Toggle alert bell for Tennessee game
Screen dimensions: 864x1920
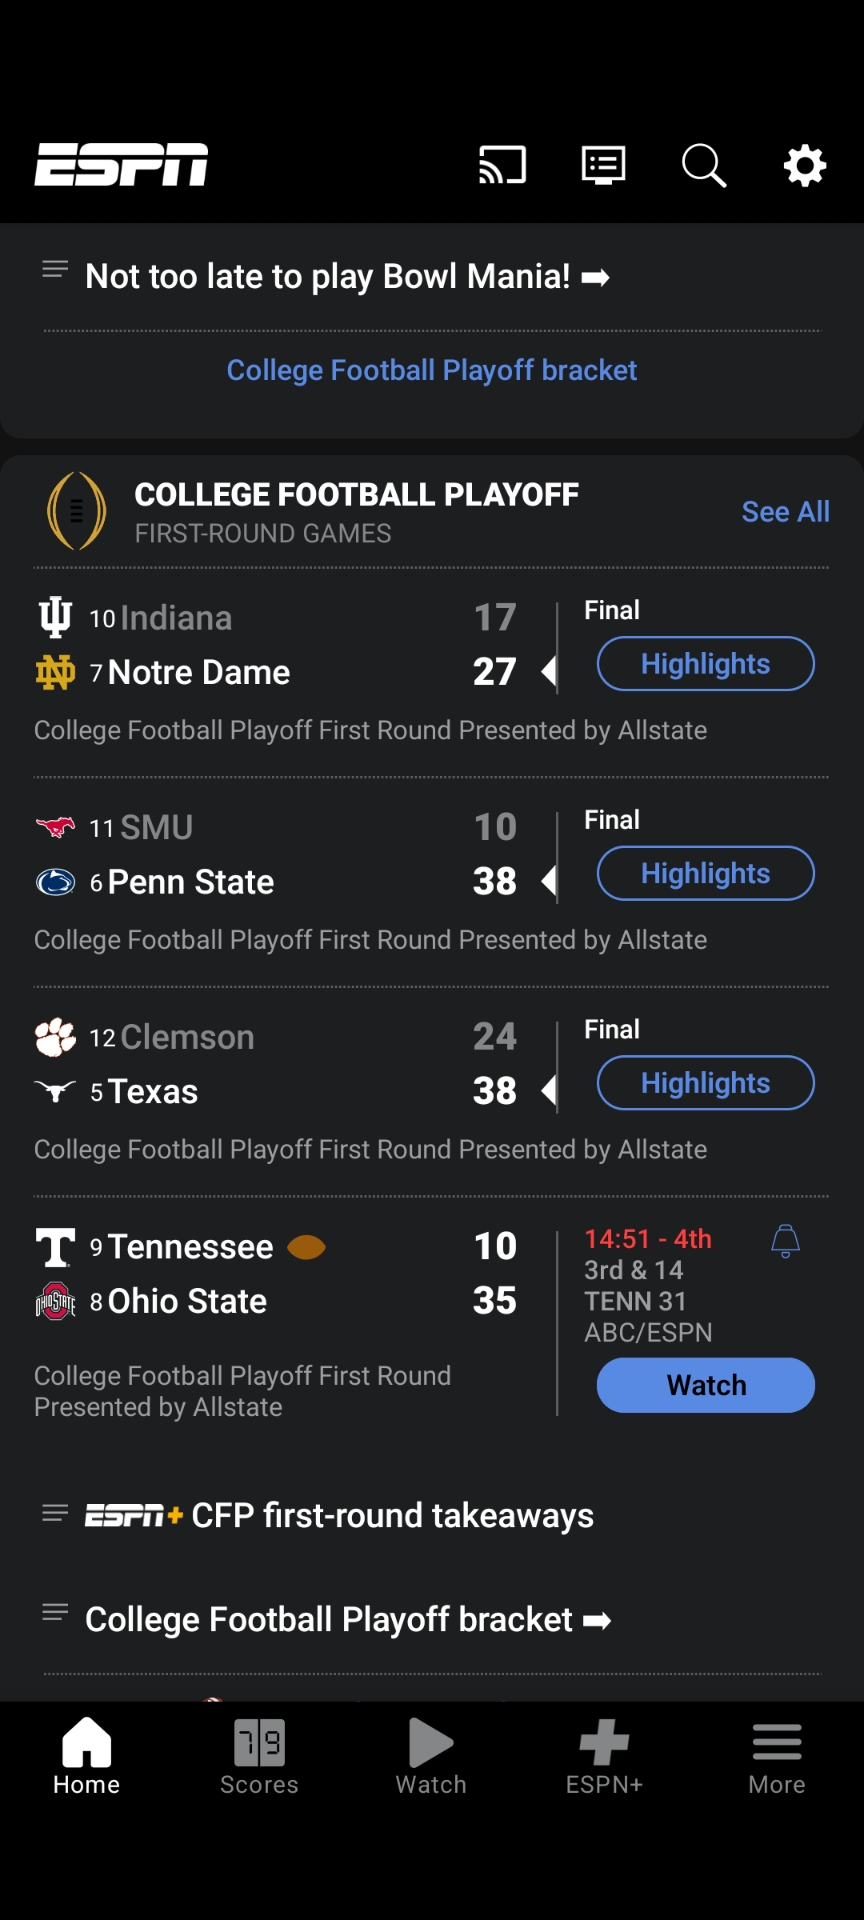tap(785, 1241)
